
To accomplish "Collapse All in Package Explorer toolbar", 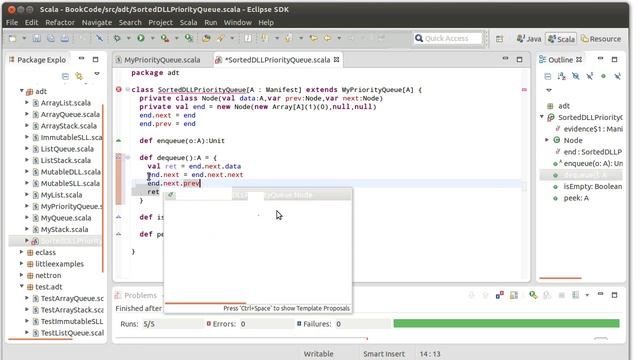I will point(65,76).
